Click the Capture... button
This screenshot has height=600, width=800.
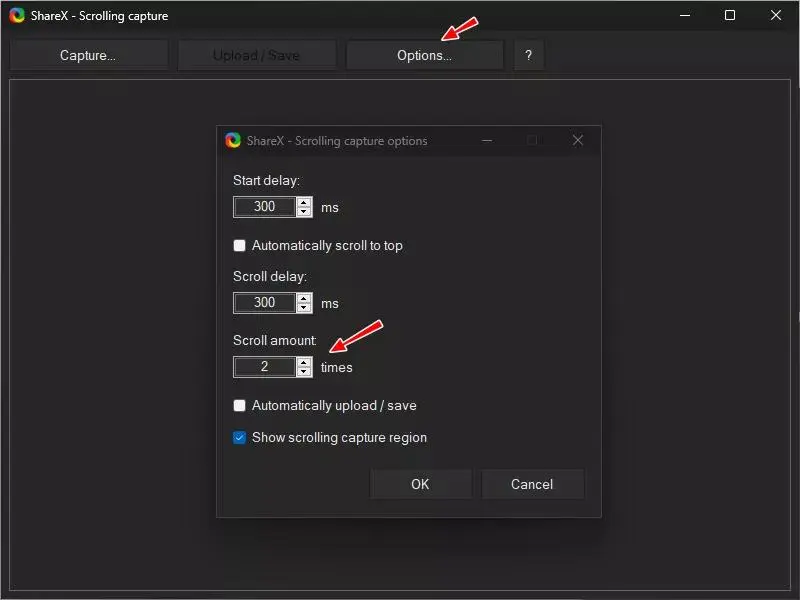coord(89,55)
